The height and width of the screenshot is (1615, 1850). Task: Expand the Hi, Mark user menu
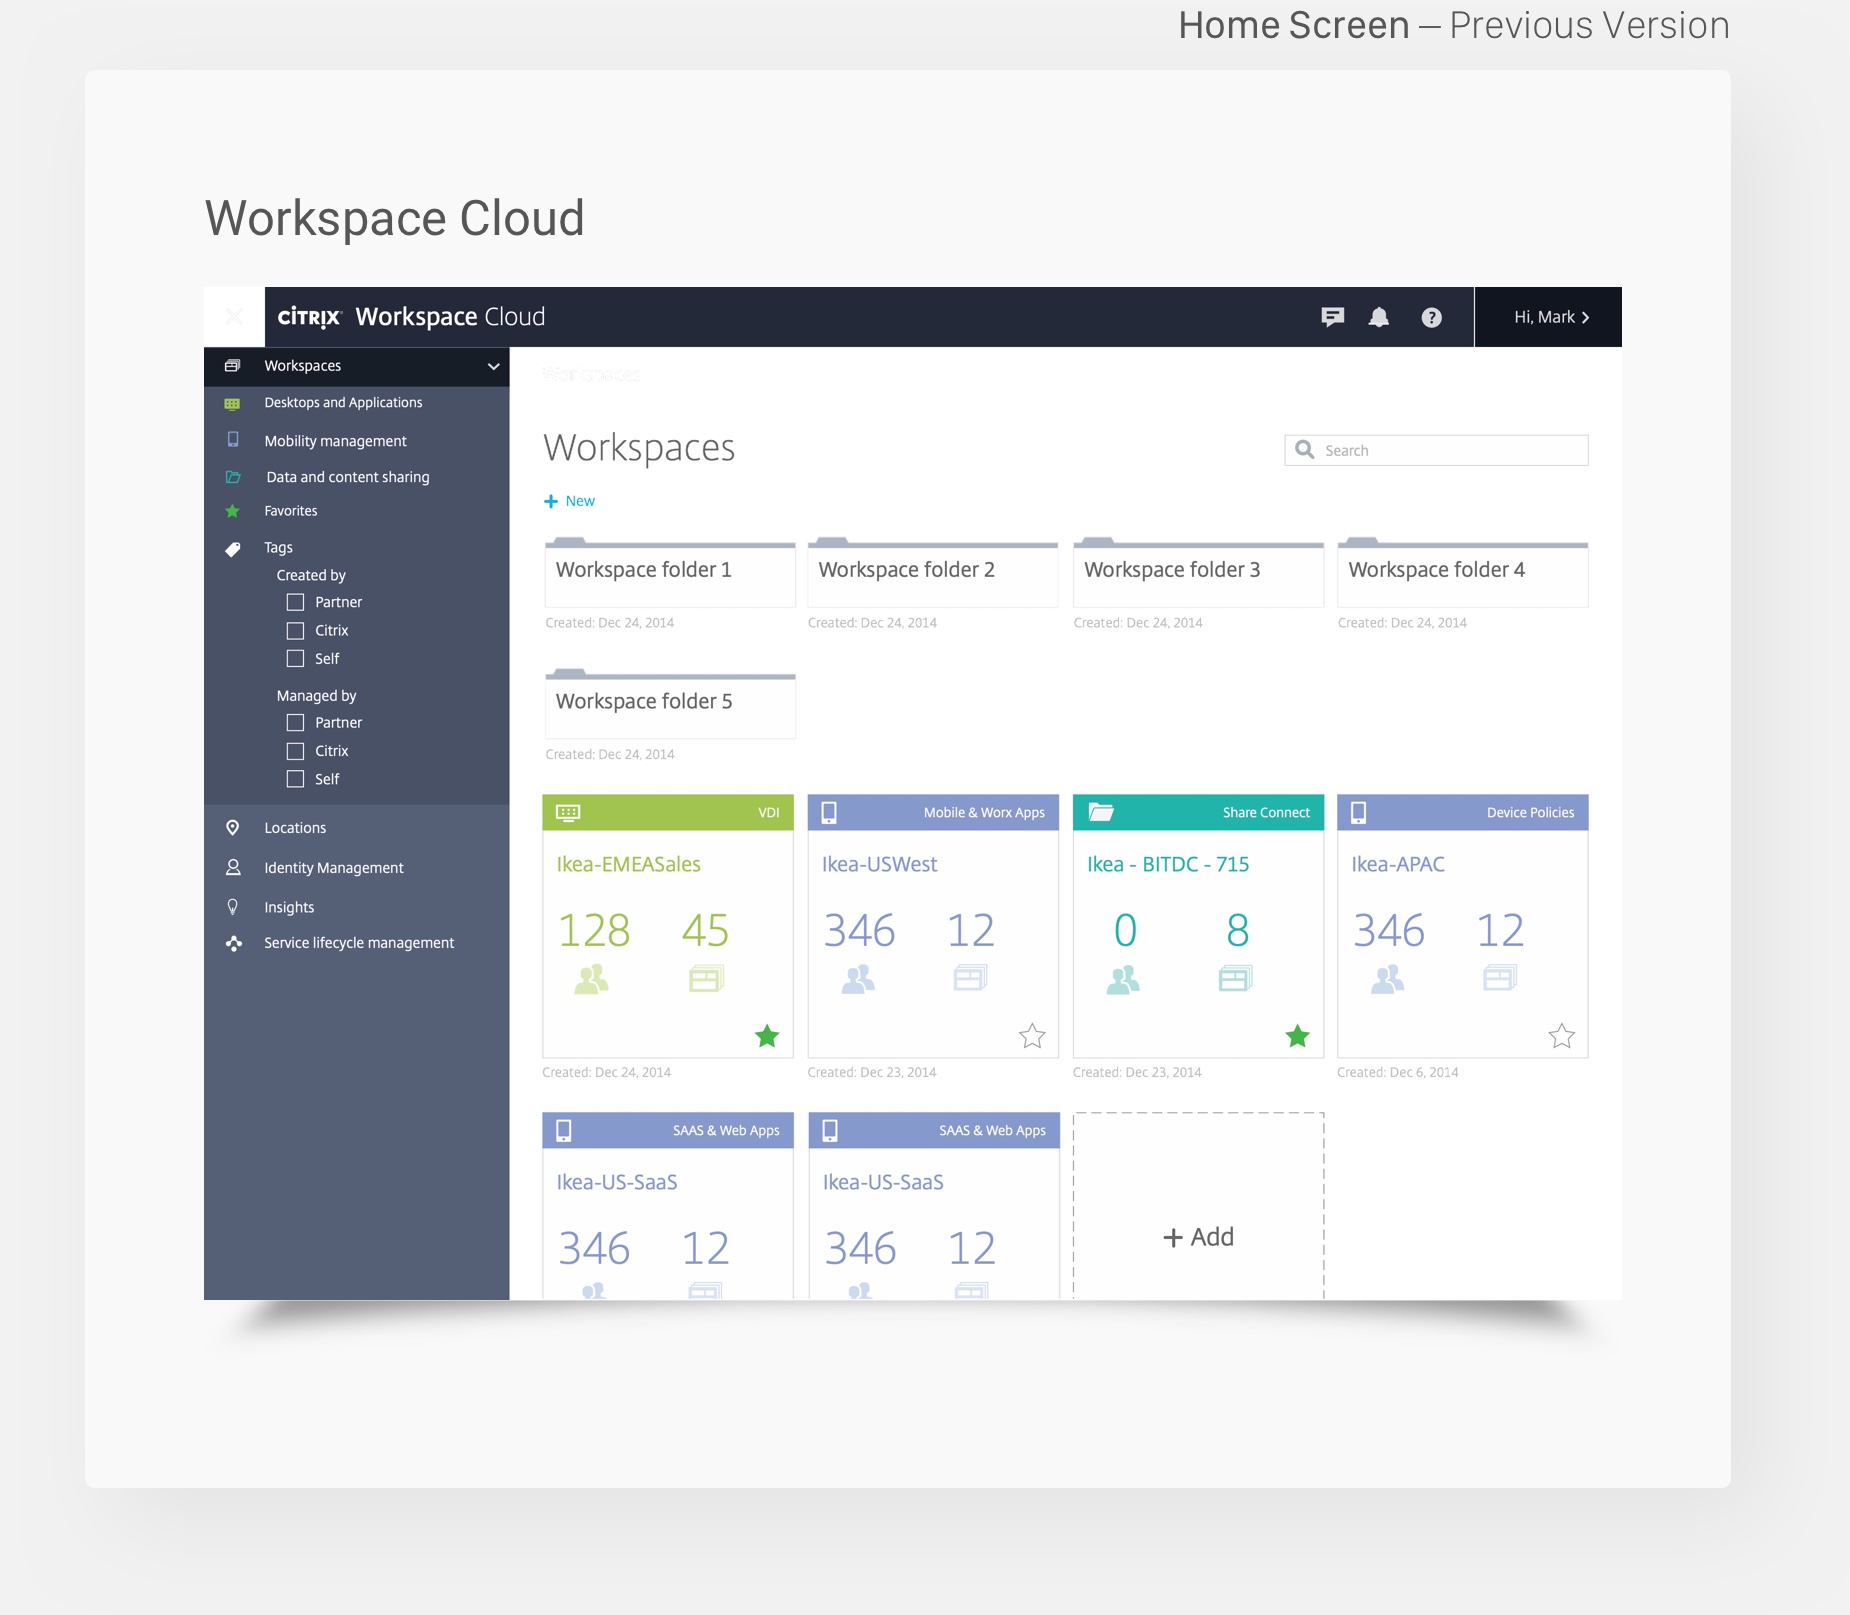1550,317
